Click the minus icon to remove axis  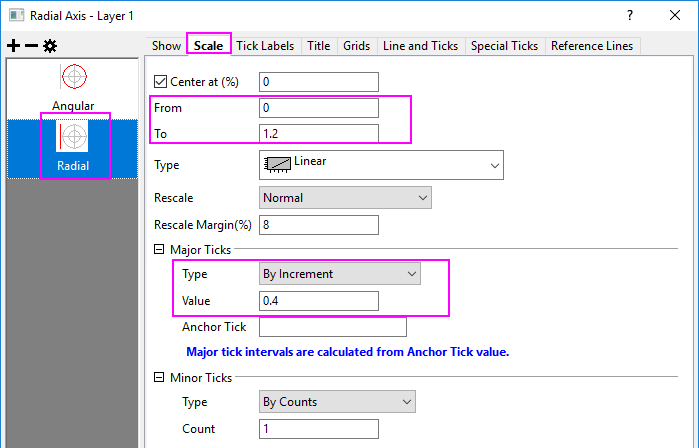pos(31,46)
